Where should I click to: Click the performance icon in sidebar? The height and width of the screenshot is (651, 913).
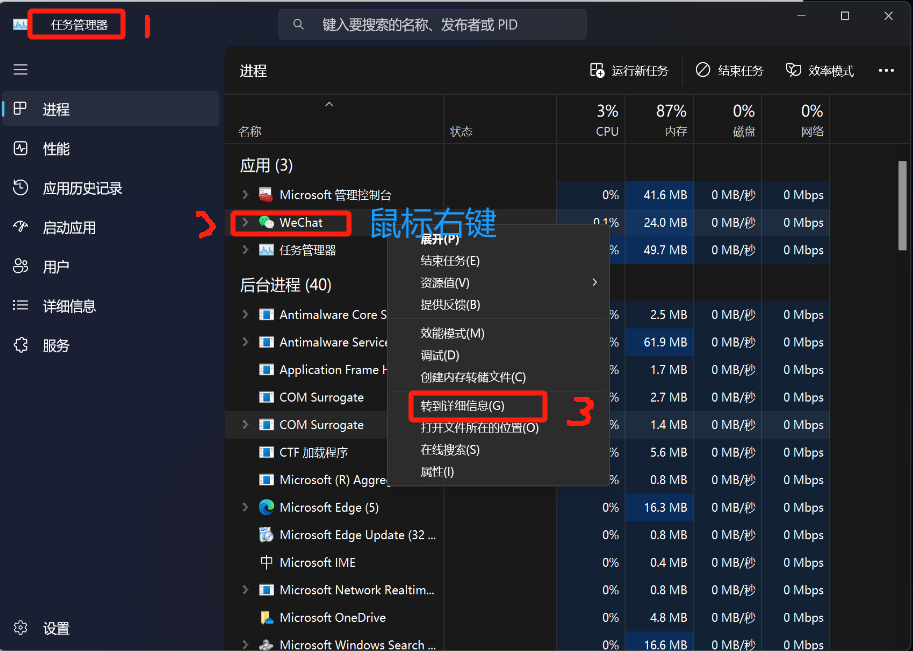20,148
